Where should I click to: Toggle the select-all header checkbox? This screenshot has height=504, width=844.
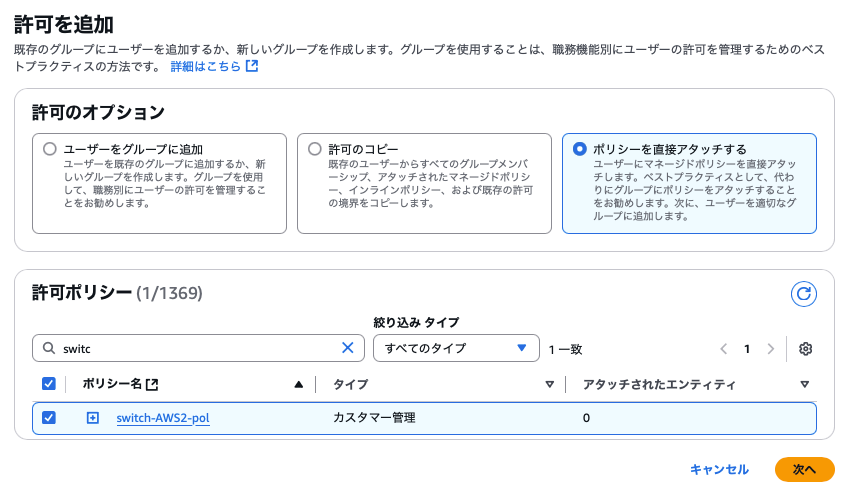[x=49, y=384]
